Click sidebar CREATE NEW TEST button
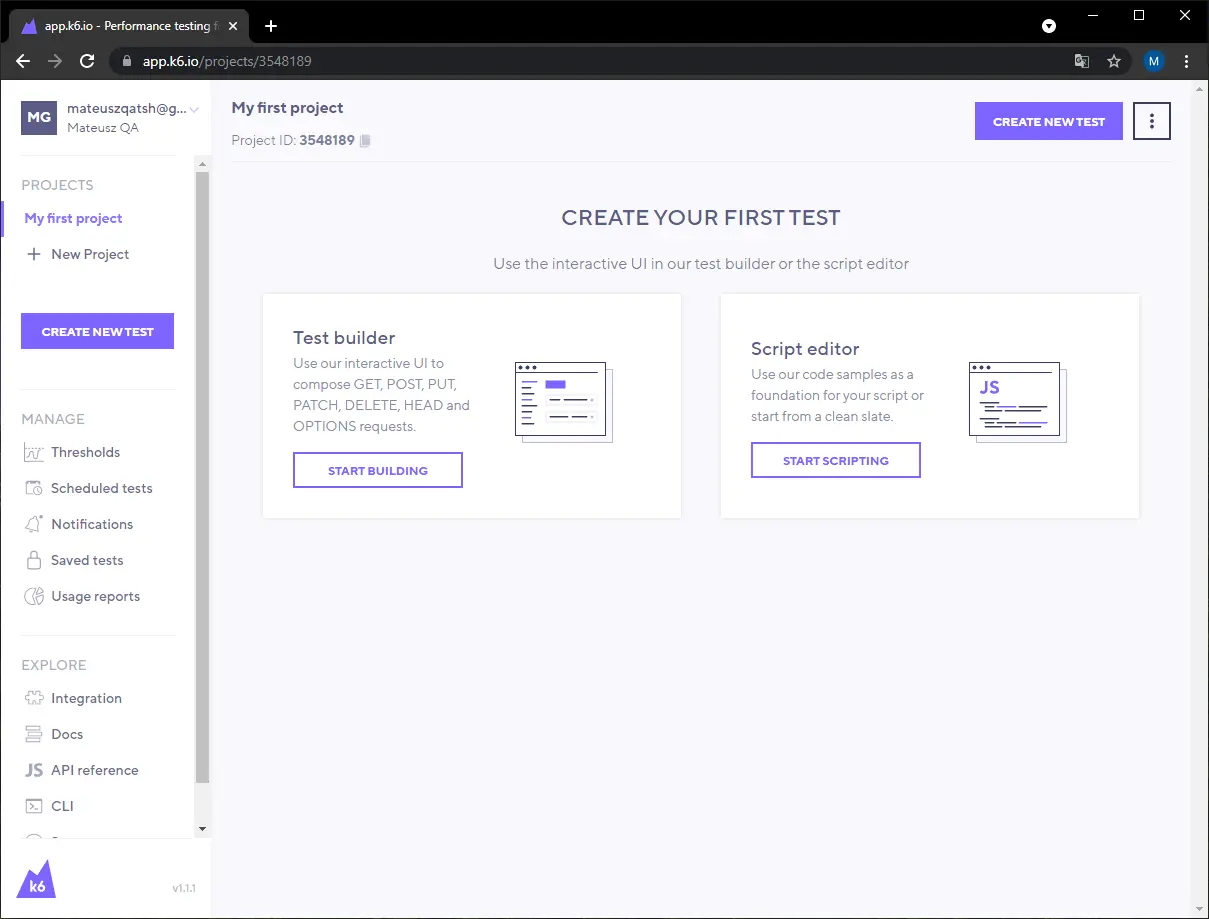Image resolution: width=1209 pixels, height=919 pixels. coord(97,331)
